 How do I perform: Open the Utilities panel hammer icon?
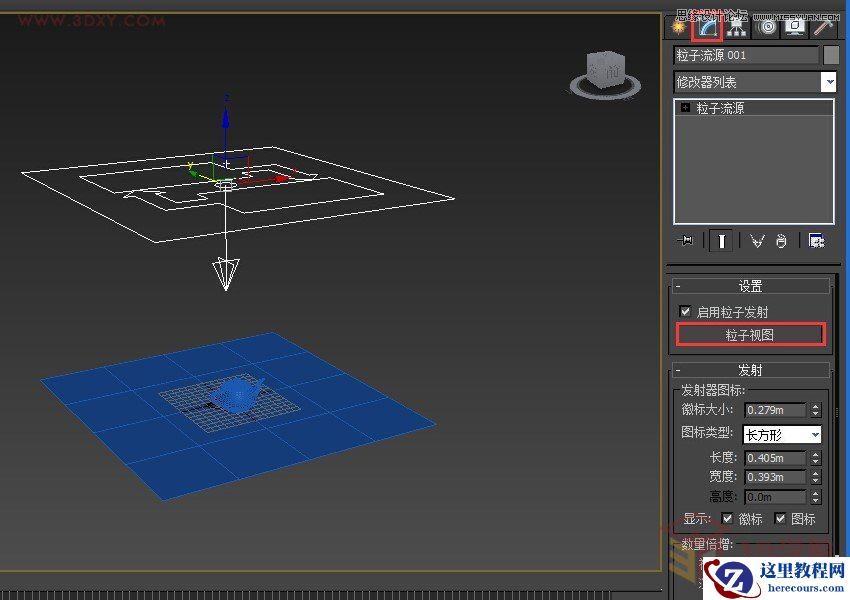click(820, 28)
